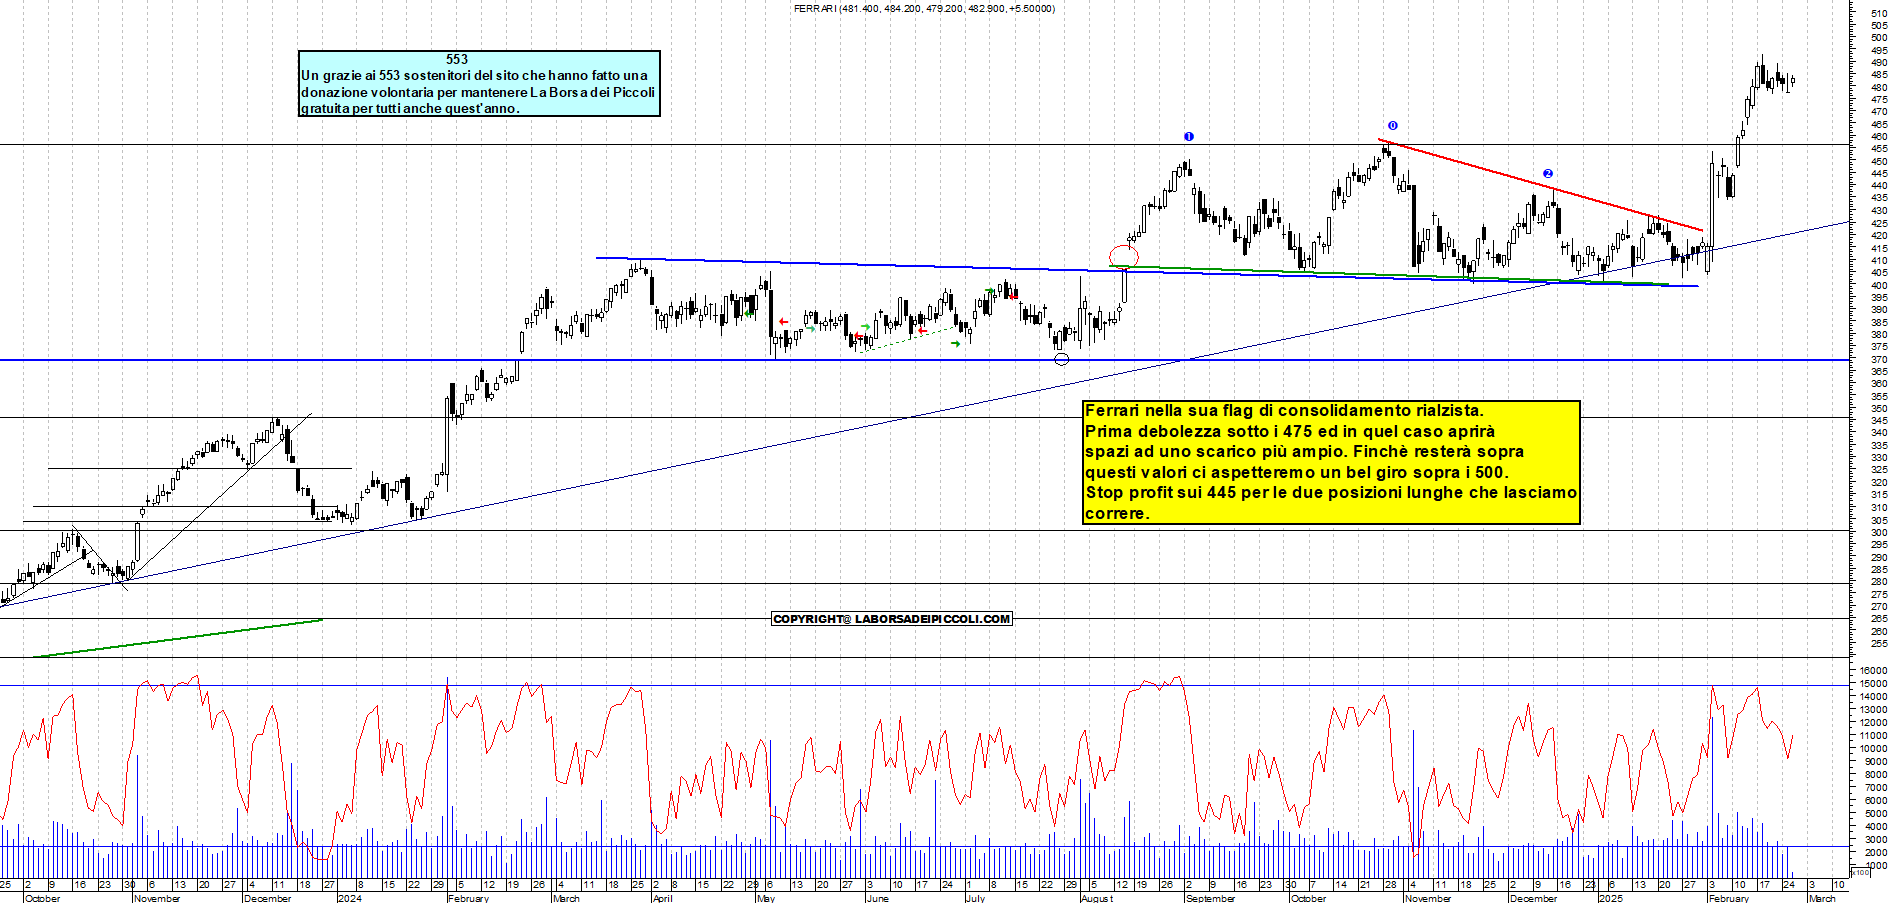Click the 500 price axis label
The width and height of the screenshot is (1890, 903).
click(x=1879, y=38)
